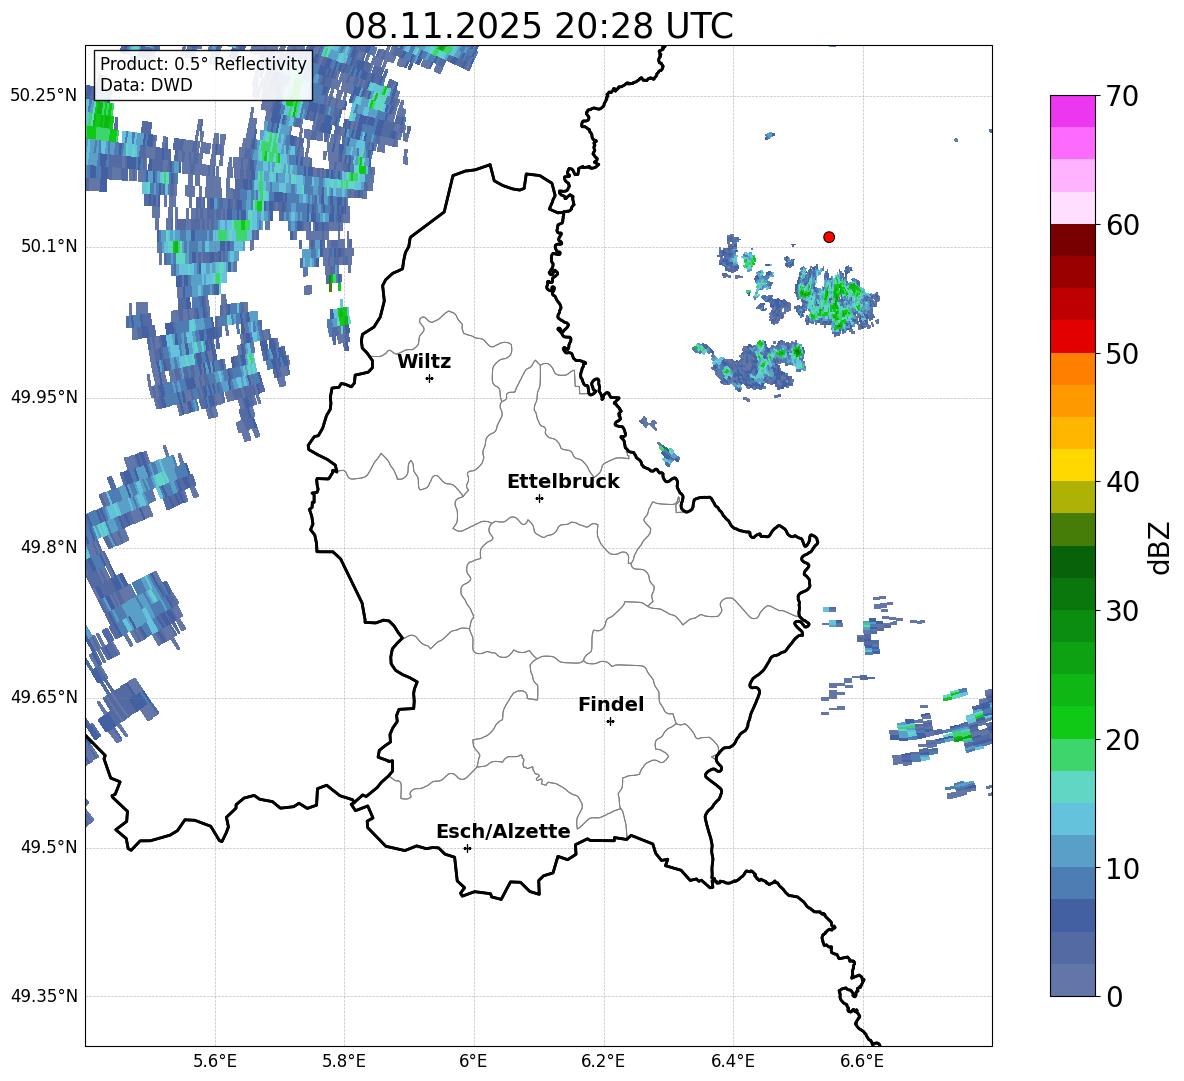
Task: Click the Wiltz station cross marker
Action: click(430, 378)
